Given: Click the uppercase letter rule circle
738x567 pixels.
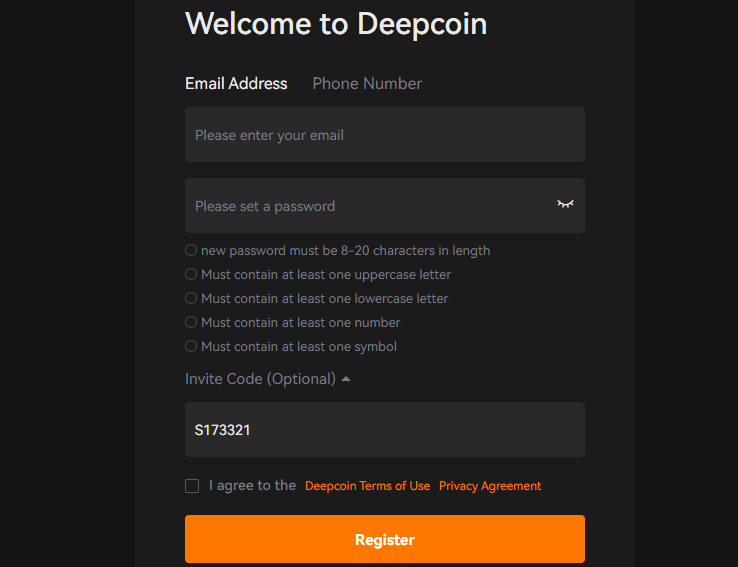Looking at the screenshot, I should (191, 274).
